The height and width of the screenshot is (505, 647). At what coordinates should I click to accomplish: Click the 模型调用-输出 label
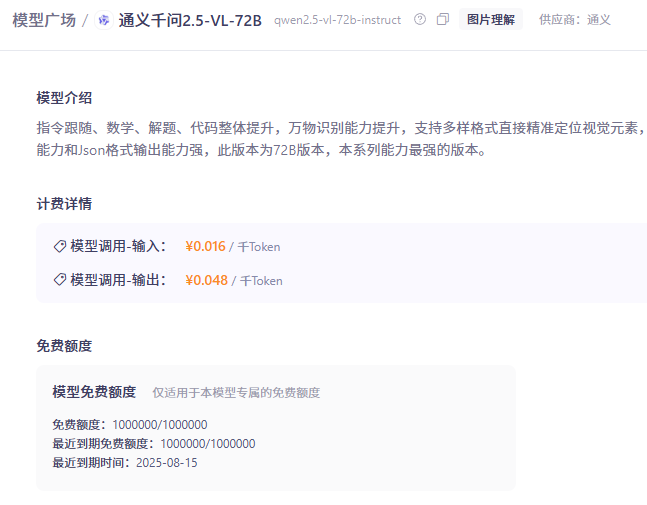point(118,280)
